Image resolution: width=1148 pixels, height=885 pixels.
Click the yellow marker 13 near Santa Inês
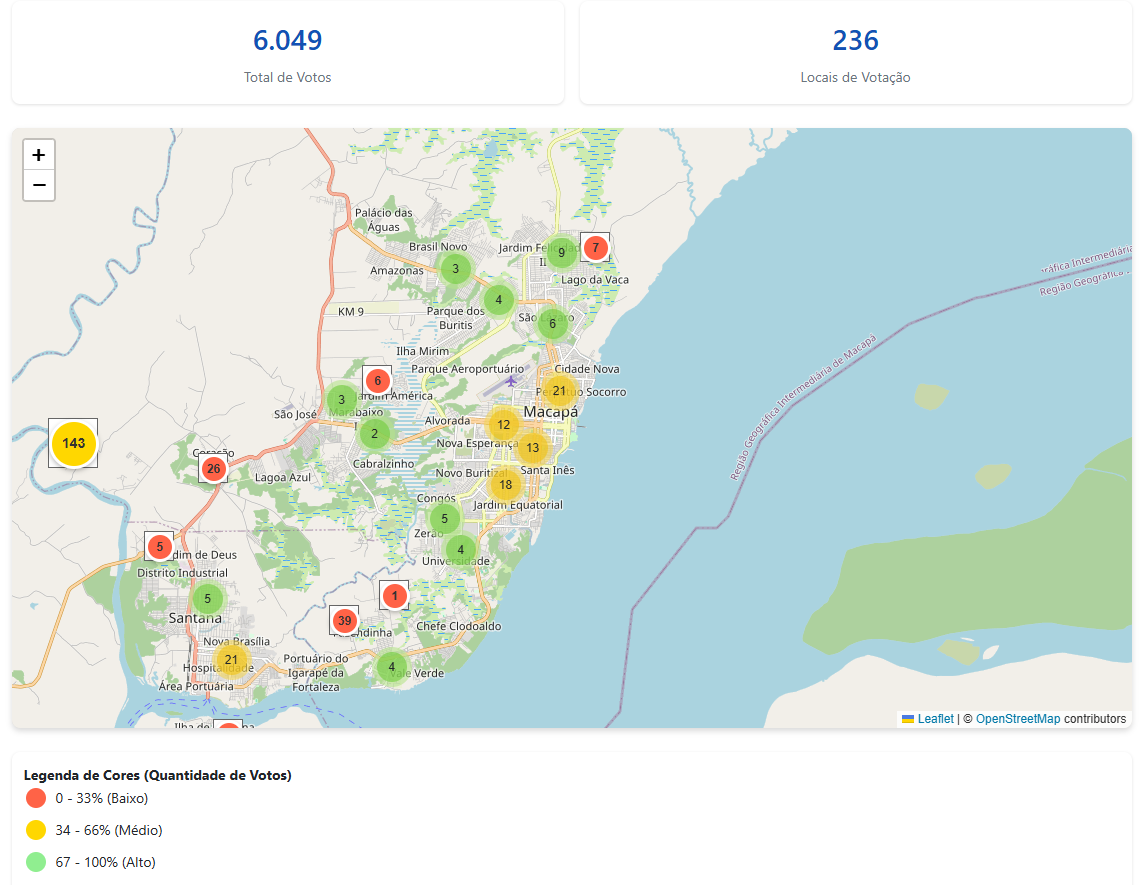click(533, 448)
